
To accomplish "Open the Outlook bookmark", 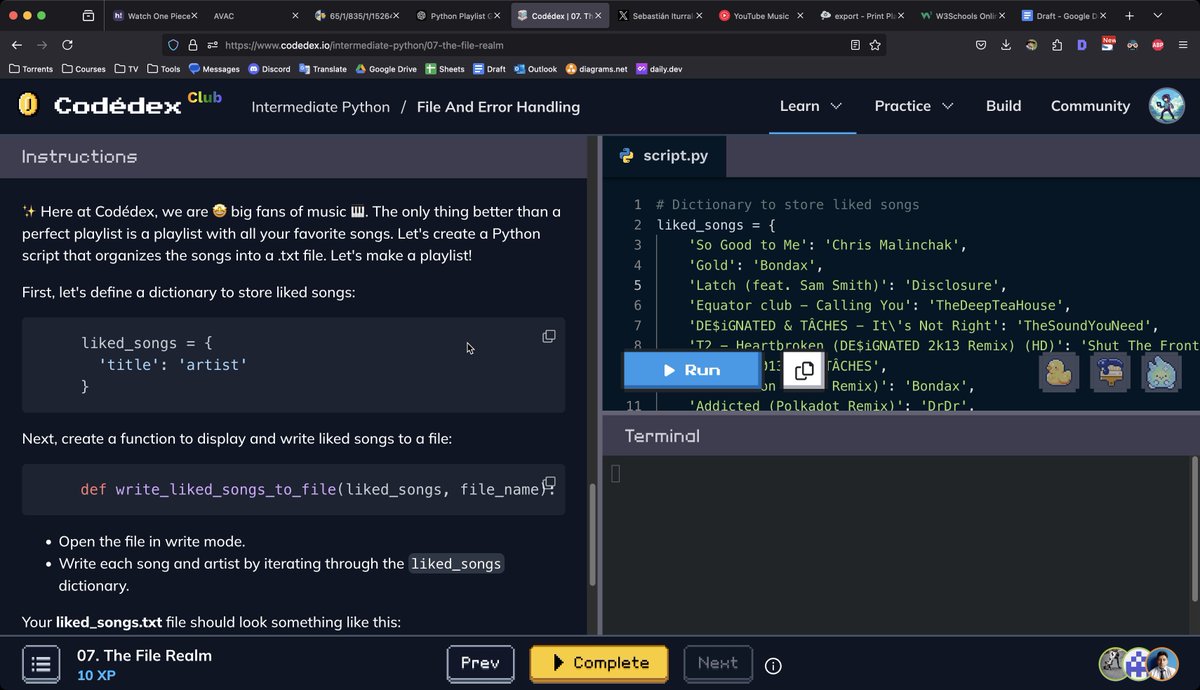I will tap(535, 69).
